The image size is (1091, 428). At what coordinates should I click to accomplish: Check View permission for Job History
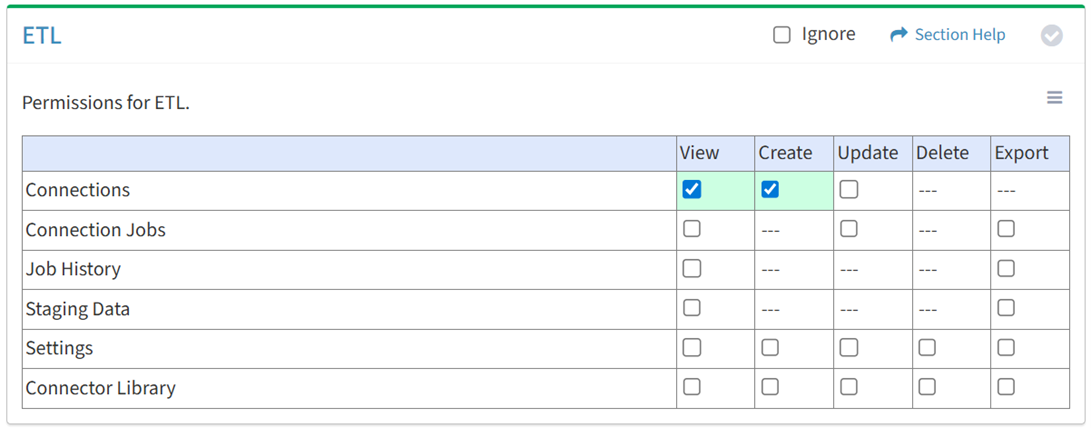click(x=692, y=268)
